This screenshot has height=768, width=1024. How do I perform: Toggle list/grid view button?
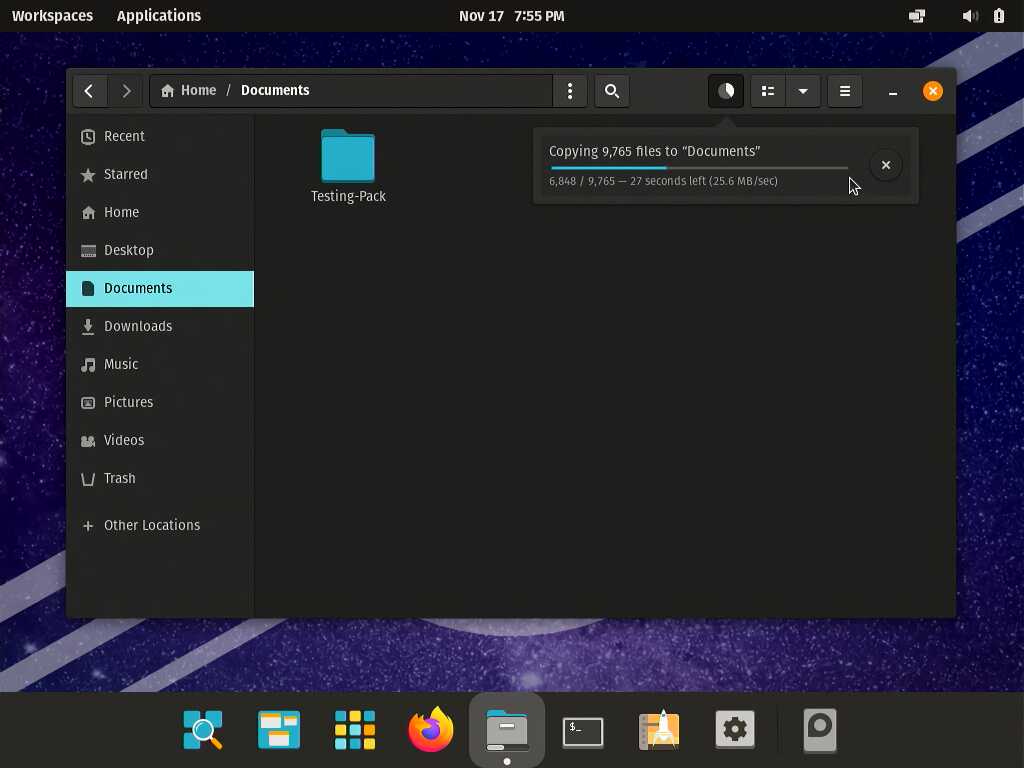tap(768, 91)
